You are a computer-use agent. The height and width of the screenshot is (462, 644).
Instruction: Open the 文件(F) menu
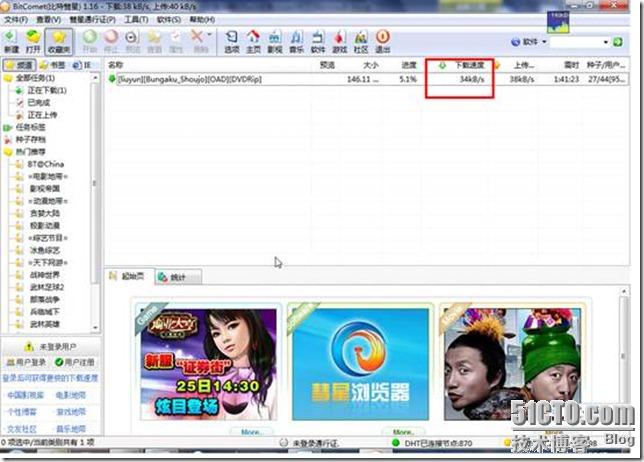pos(16,20)
